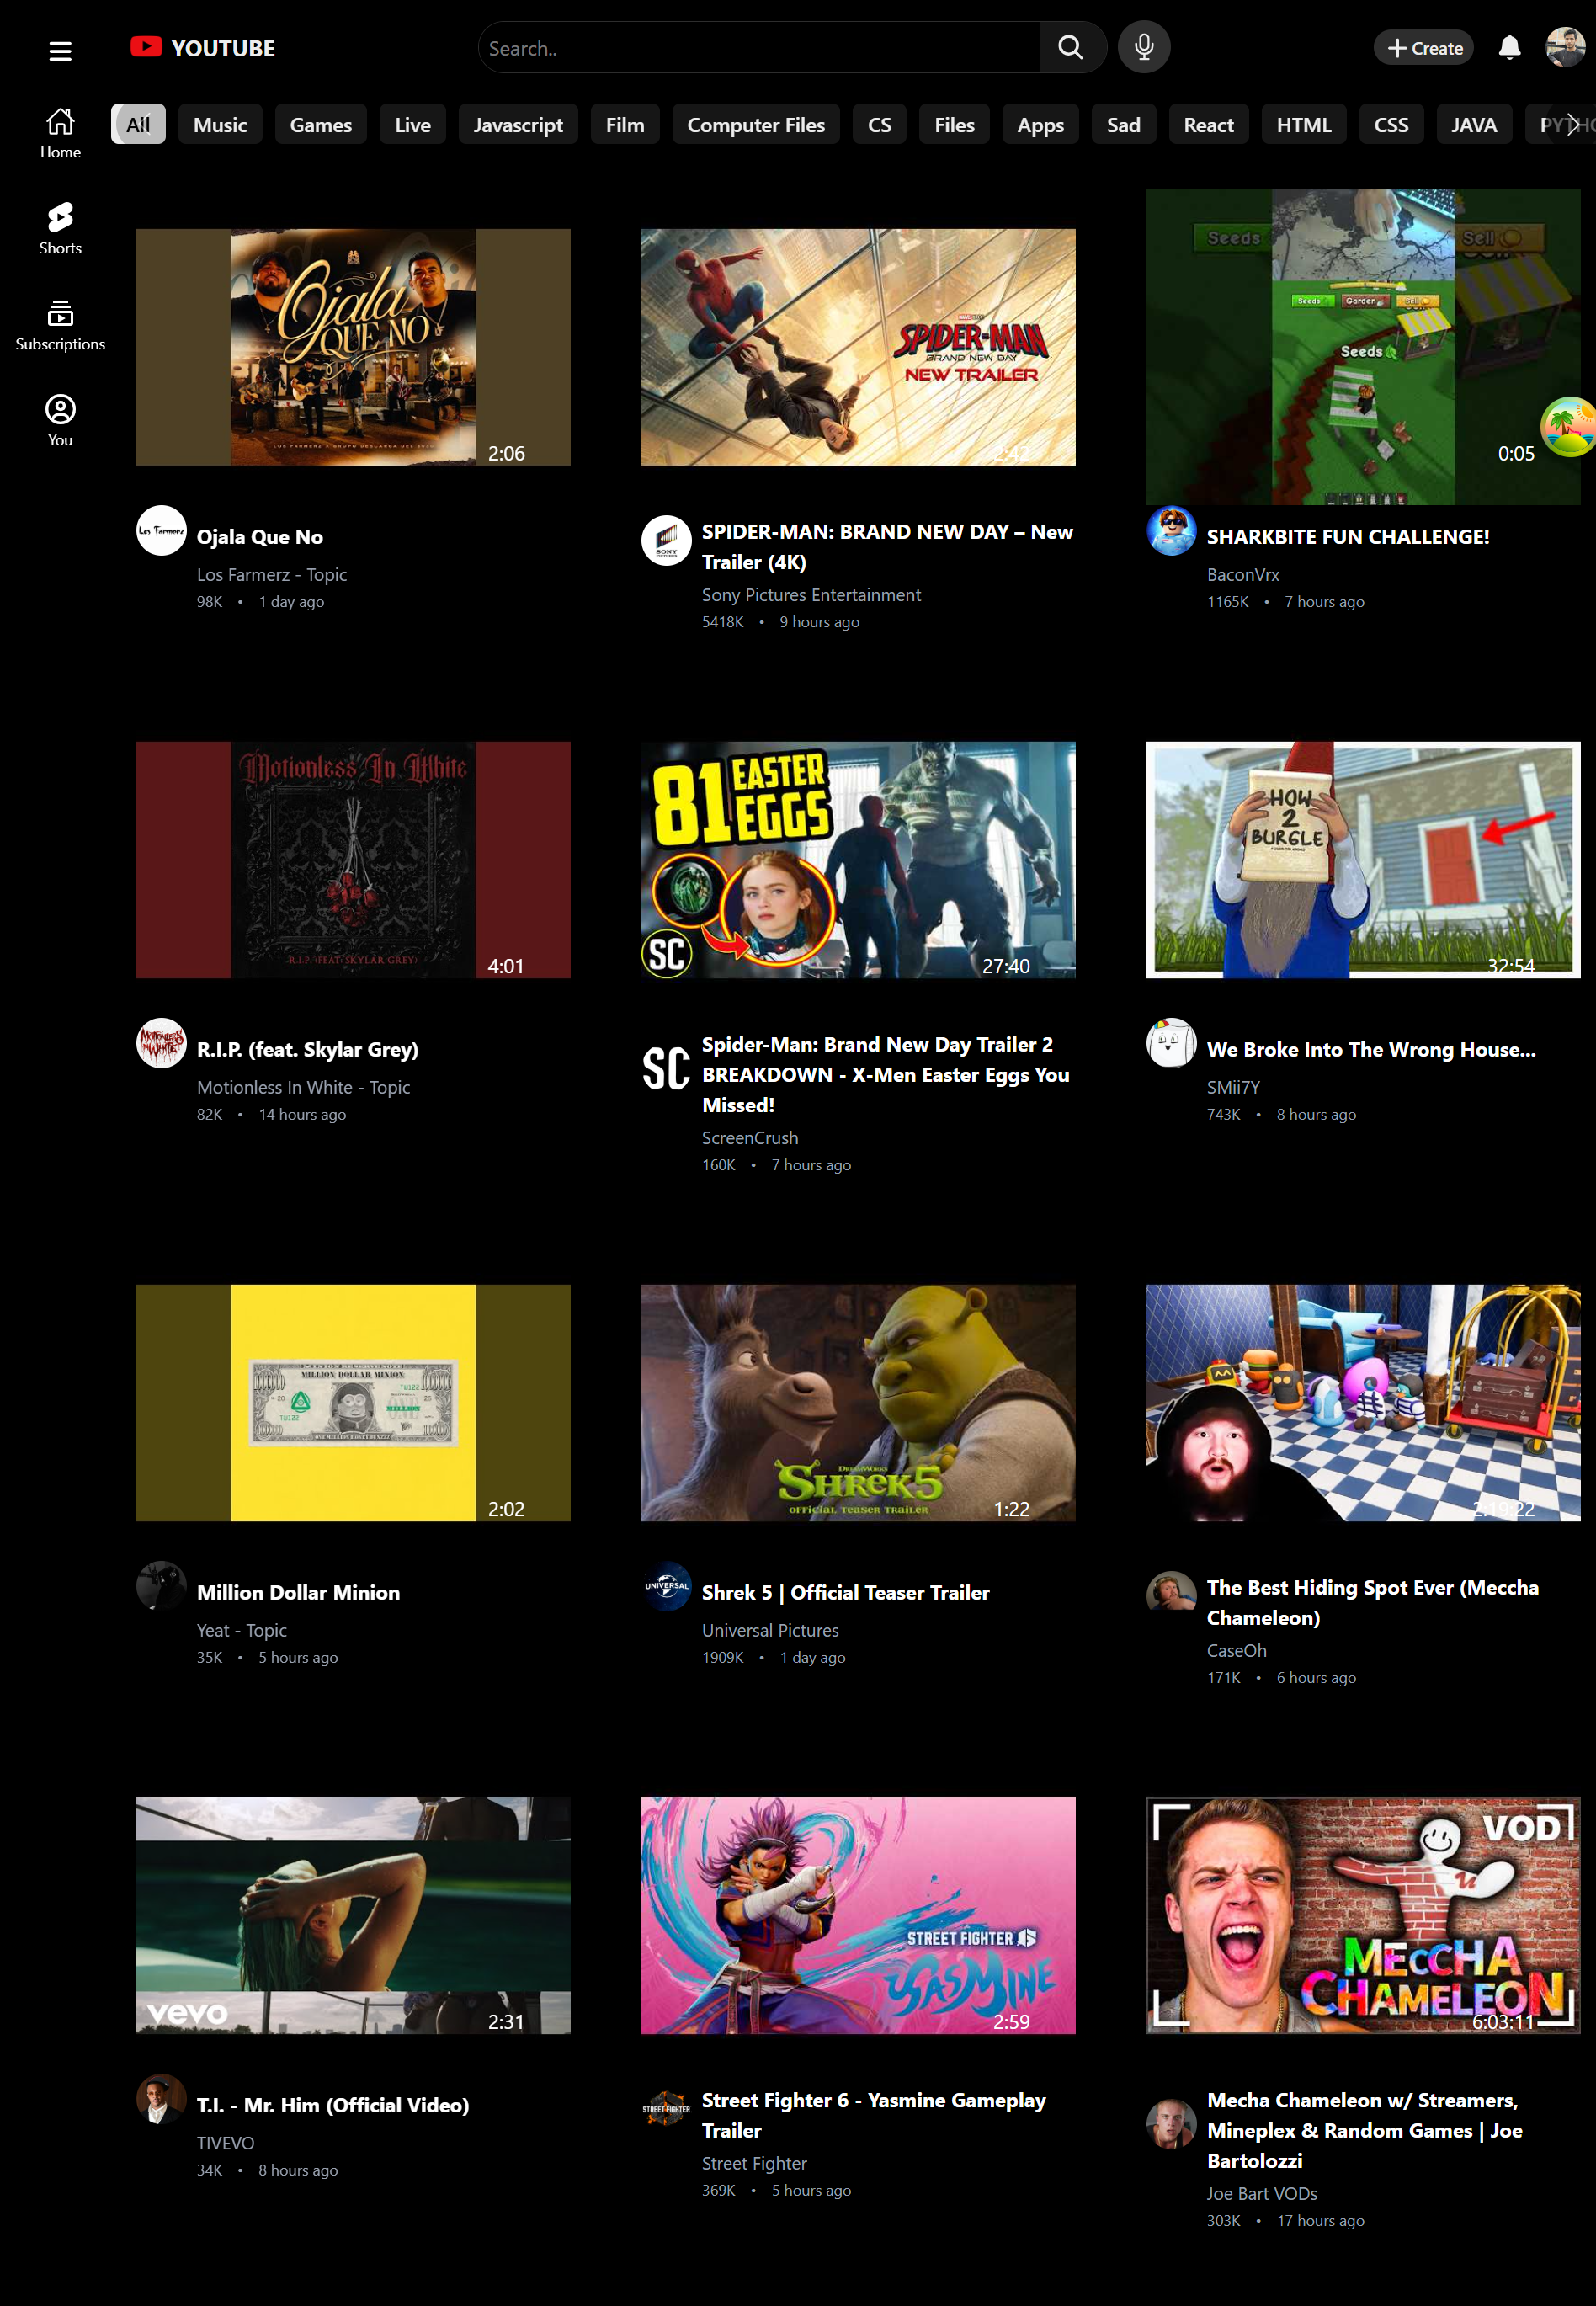The image size is (1596, 2306).
Task: Open the You section in sidebar
Action: tap(60, 421)
